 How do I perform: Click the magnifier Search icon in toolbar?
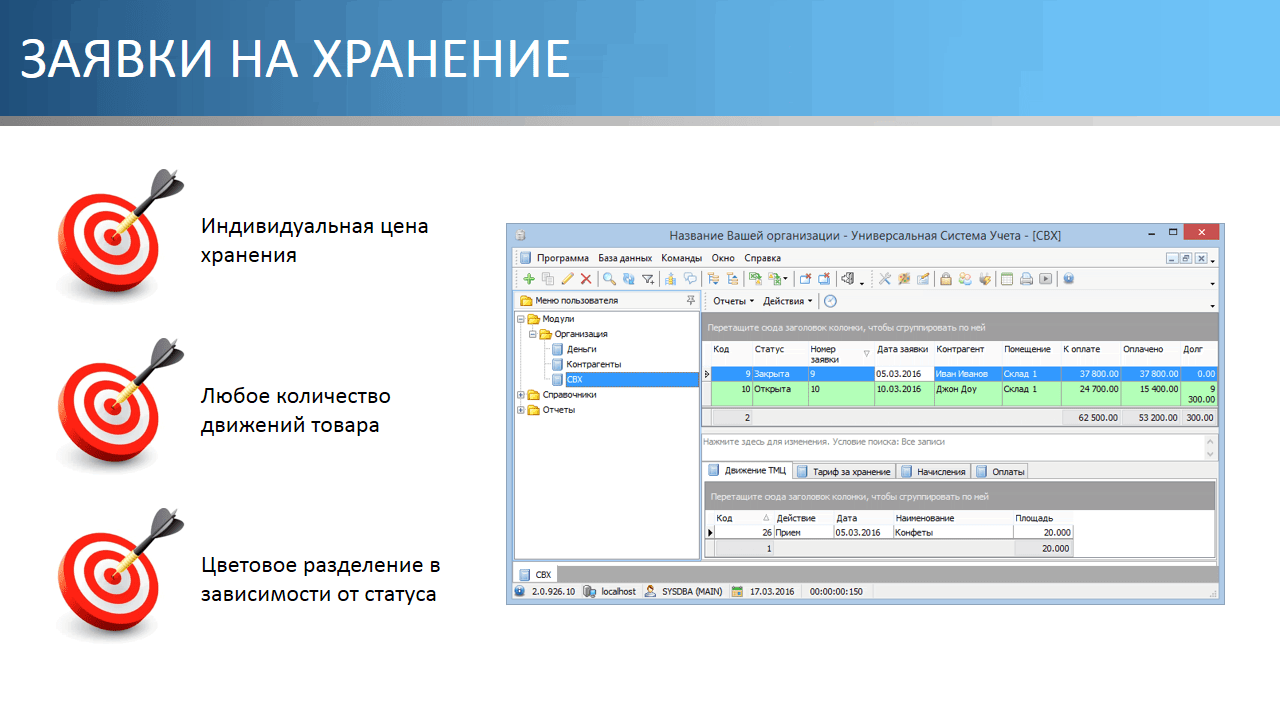tap(609, 279)
